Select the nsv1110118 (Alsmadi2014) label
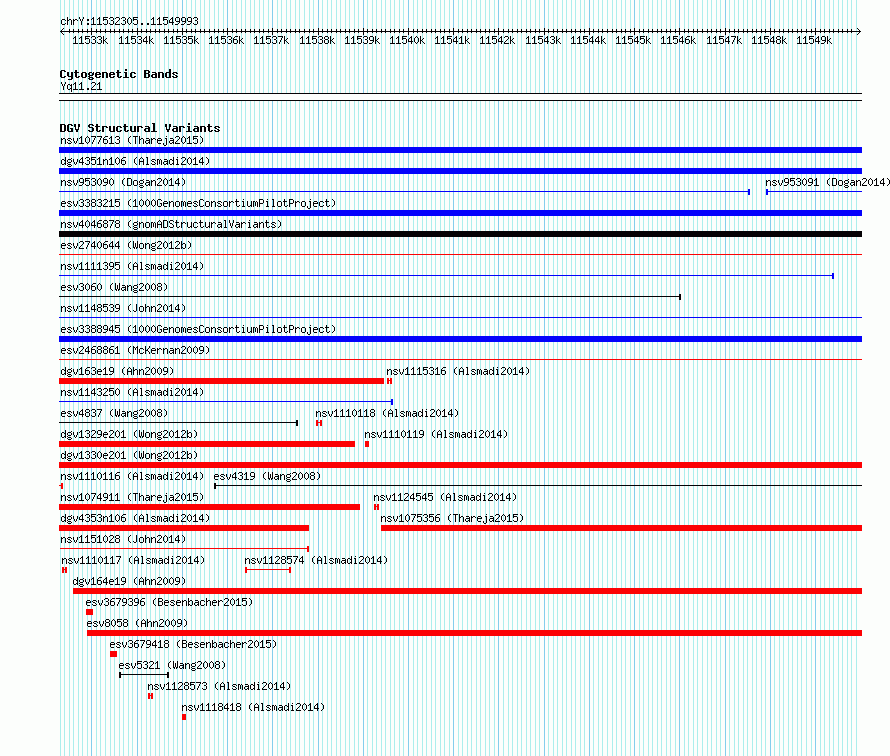 pos(387,413)
